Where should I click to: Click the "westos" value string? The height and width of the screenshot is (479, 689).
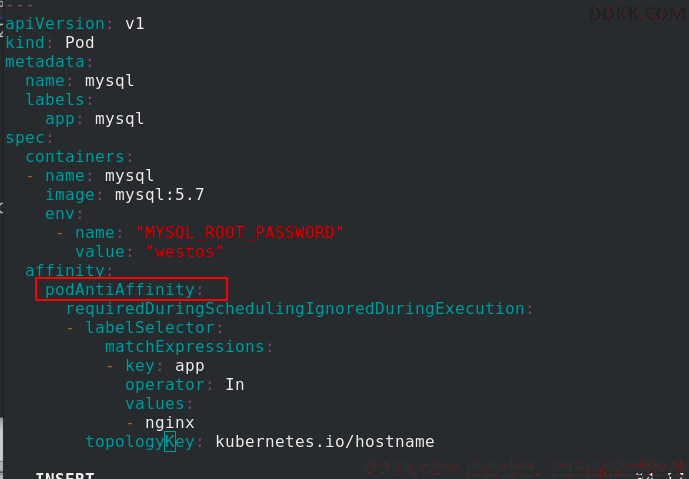point(185,251)
